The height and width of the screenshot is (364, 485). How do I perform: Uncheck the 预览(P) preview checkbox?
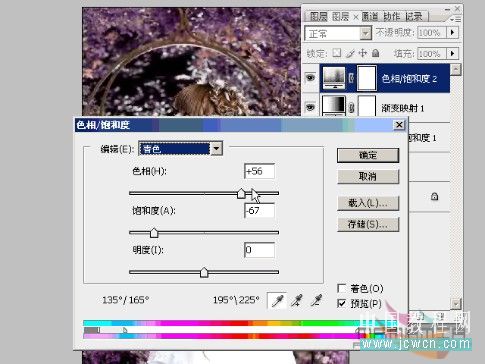[342, 303]
